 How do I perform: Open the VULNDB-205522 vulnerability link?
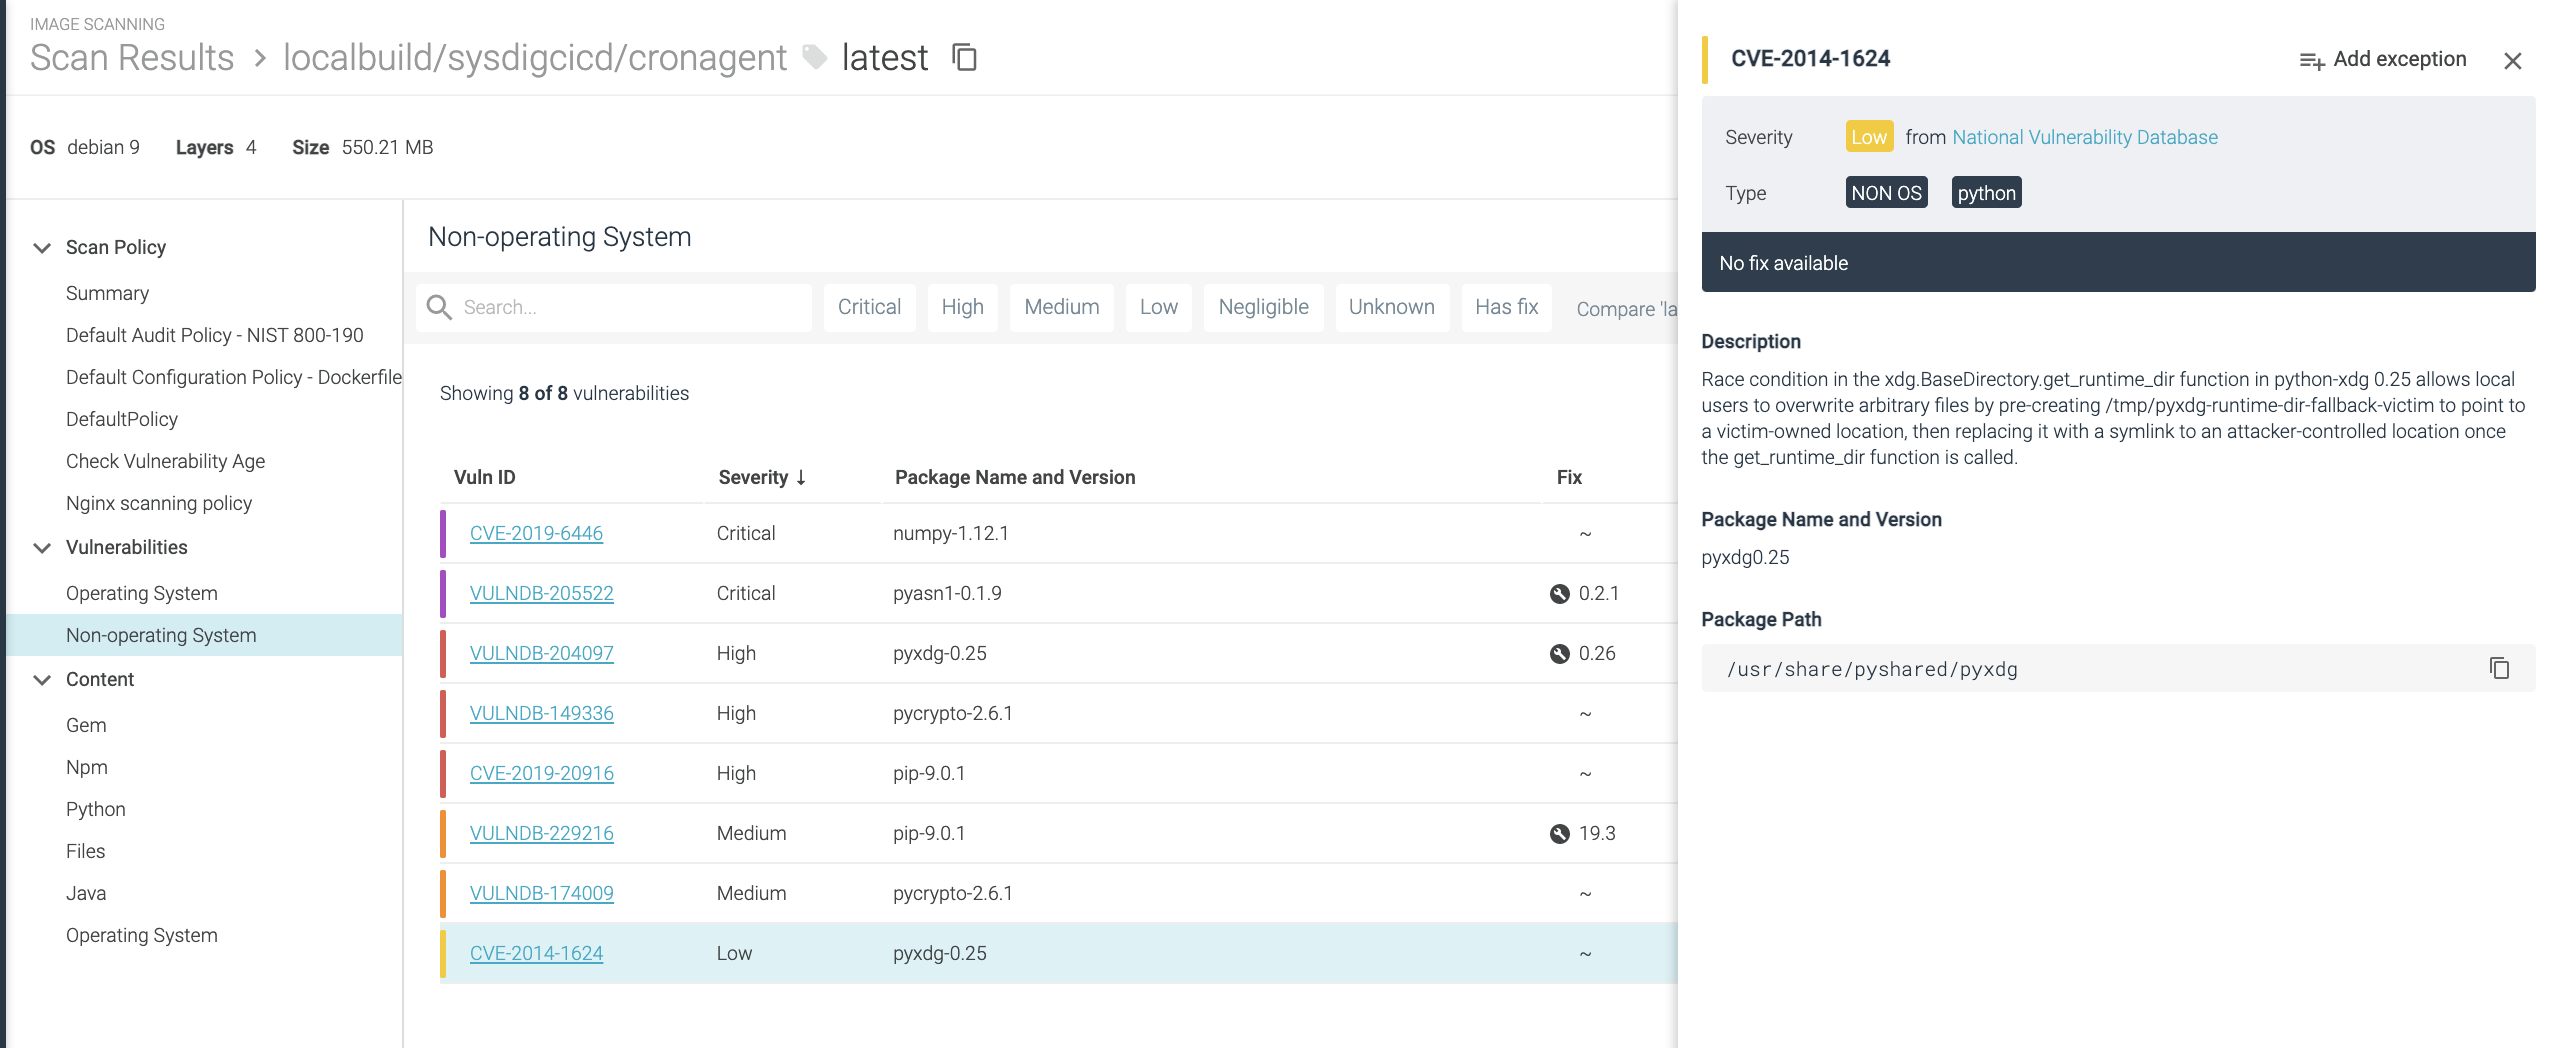tap(541, 593)
